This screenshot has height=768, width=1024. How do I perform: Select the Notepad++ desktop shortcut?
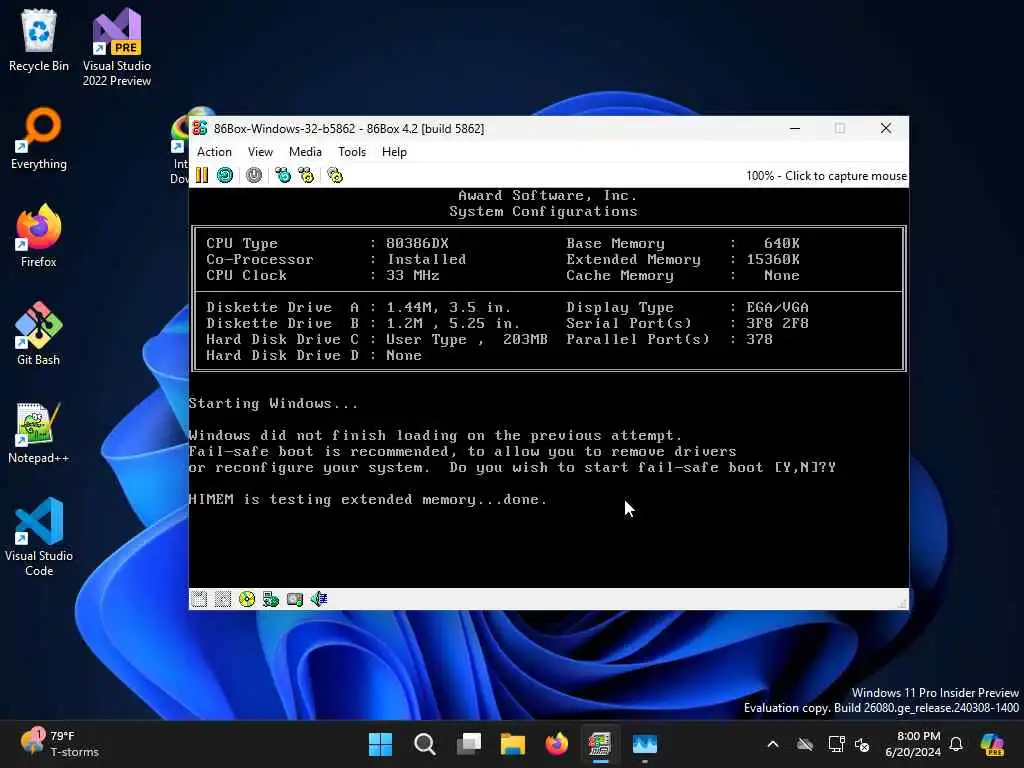pos(39,432)
